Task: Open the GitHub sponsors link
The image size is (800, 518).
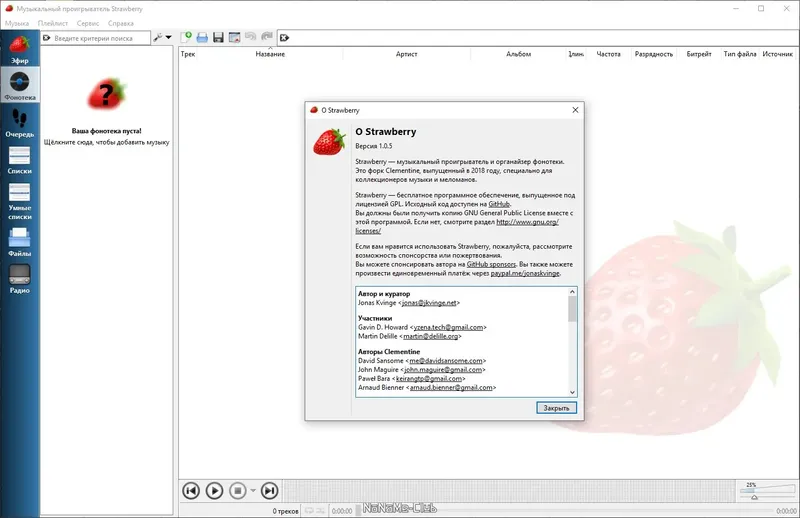Action: click(491, 264)
